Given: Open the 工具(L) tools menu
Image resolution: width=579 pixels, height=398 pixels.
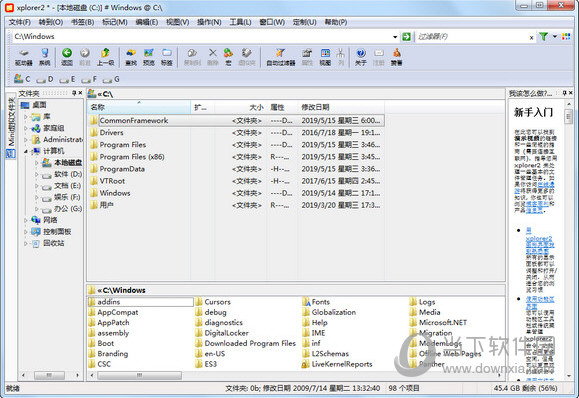Looking at the screenshot, I should tap(240, 23).
